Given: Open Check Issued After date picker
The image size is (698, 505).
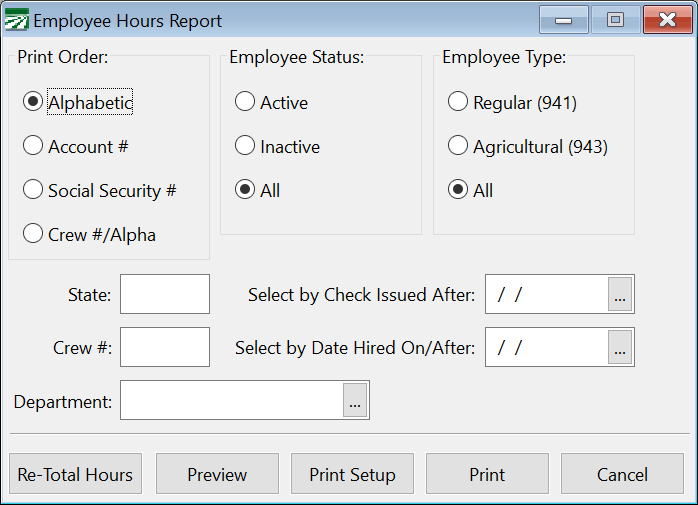Looking at the screenshot, I should click(620, 294).
